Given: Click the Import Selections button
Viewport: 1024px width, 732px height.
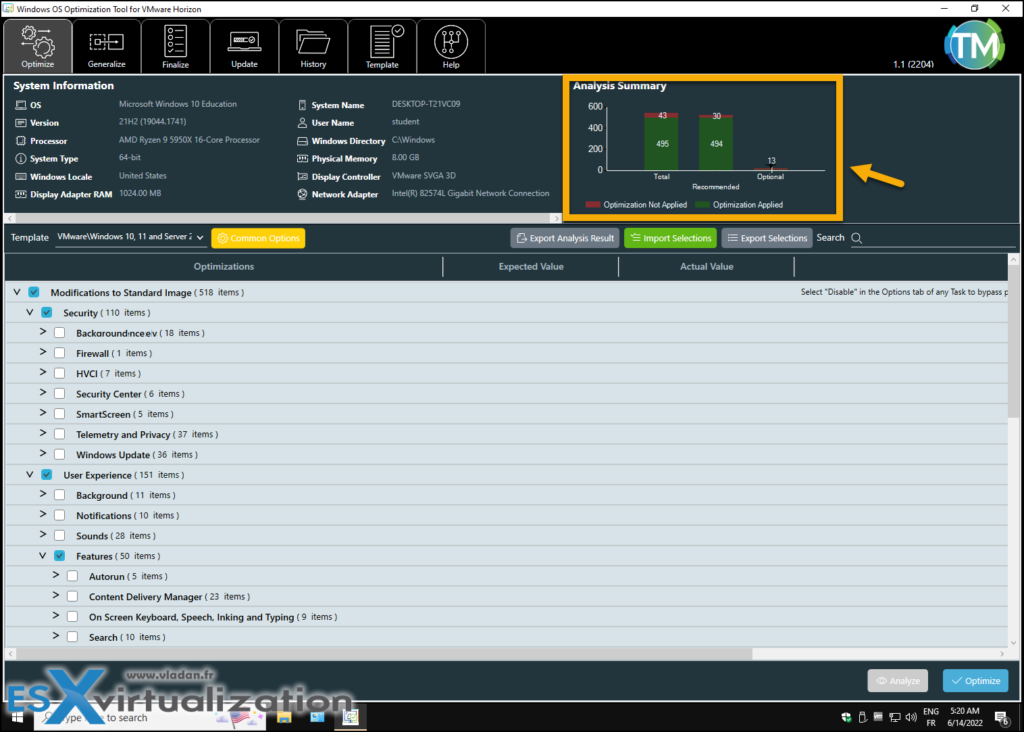Looking at the screenshot, I should 670,238.
